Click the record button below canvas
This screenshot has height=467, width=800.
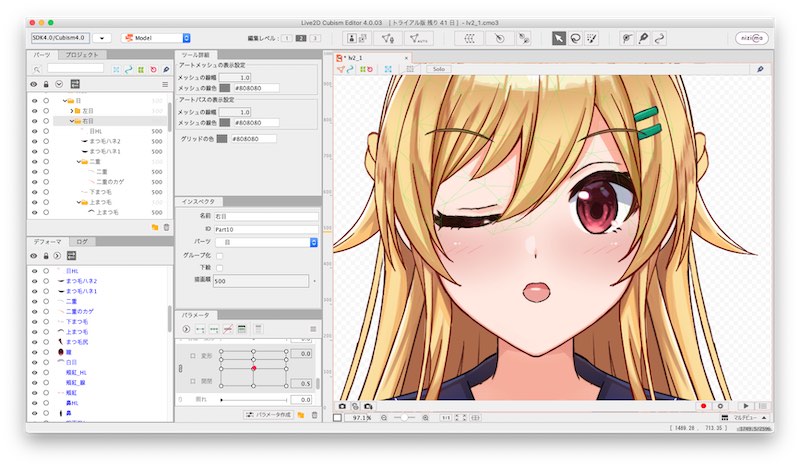tap(704, 406)
